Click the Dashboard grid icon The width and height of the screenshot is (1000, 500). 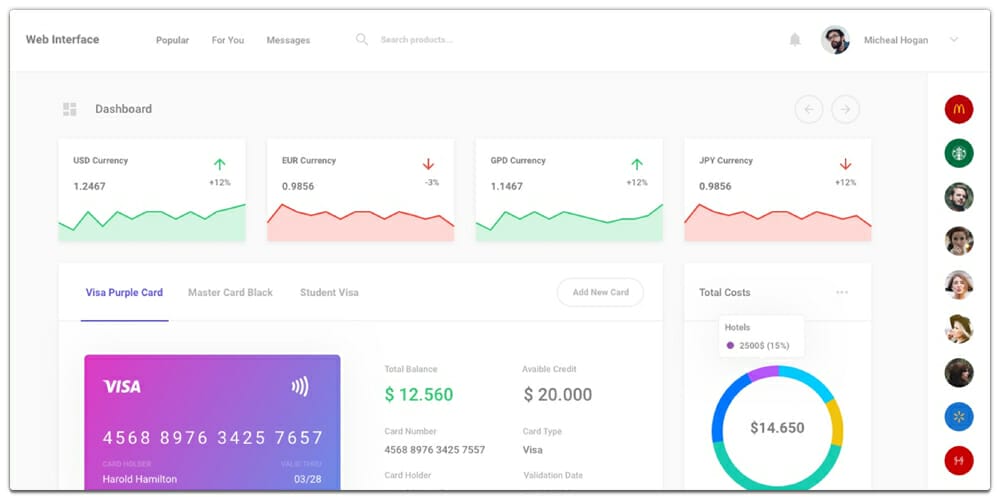tap(70, 109)
